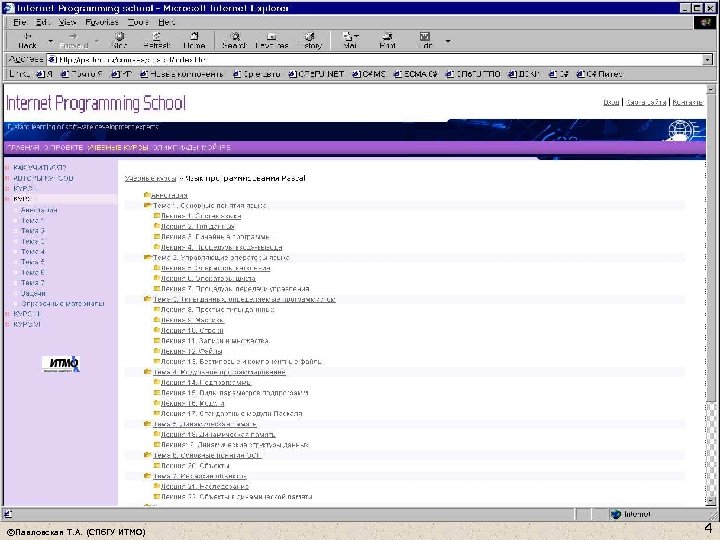The height and width of the screenshot is (540, 720).
Task: Open the History toolbar button
Action: [x=310, y=40]
